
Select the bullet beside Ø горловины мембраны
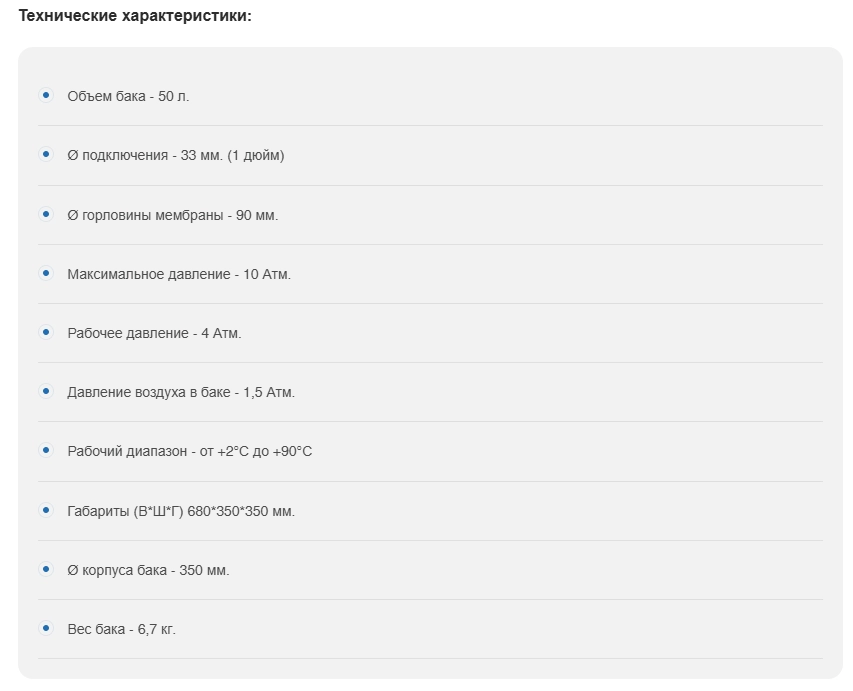click(x=46, y=214)
